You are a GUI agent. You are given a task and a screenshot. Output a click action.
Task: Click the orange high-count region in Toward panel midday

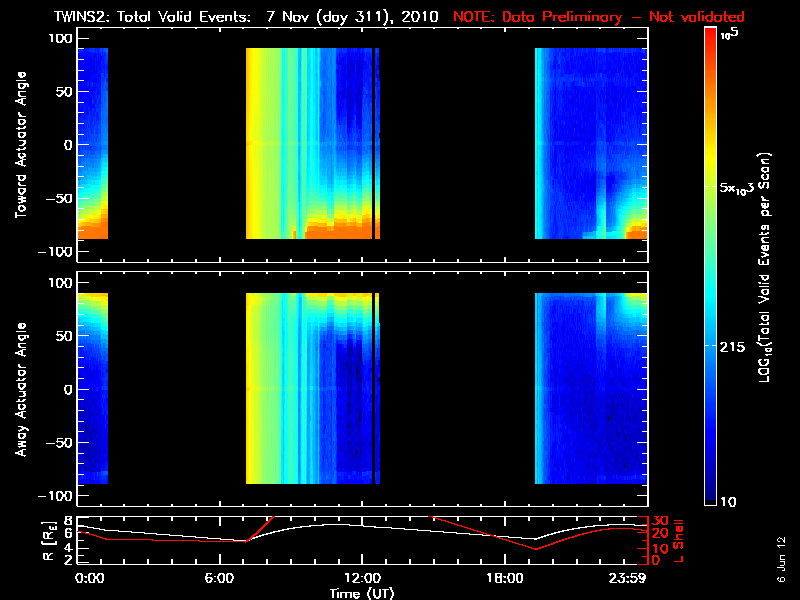[x=338, y=232]
